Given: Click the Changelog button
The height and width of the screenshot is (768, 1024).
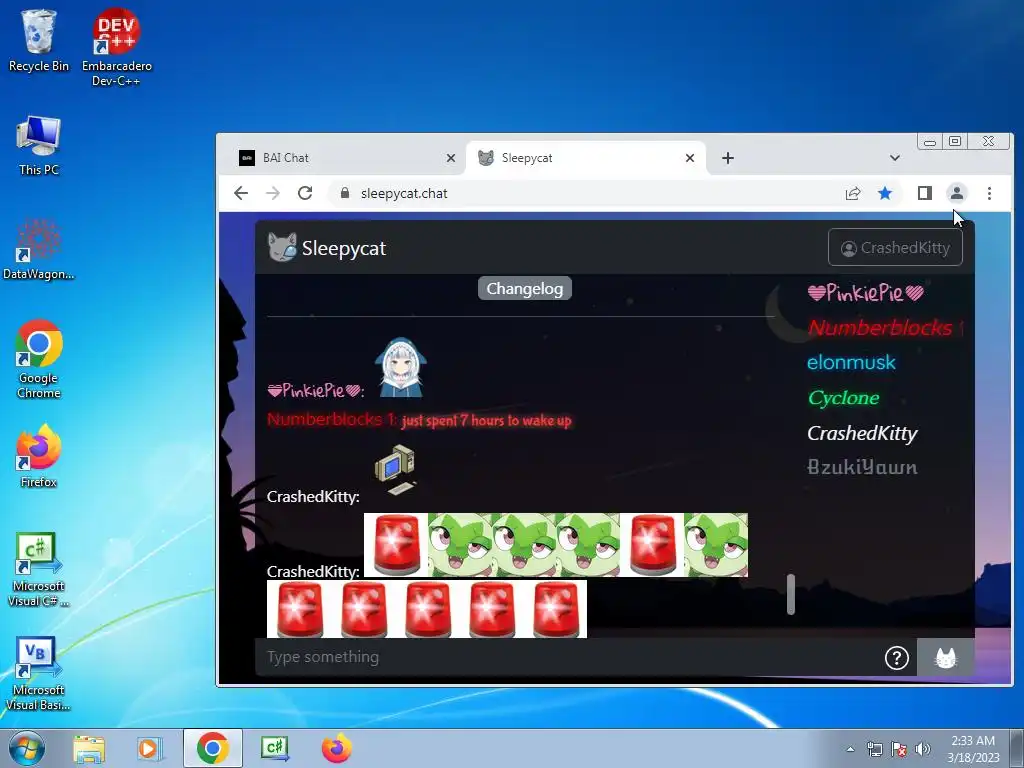Looking at the screenshot, I should (x=524, y=289).
